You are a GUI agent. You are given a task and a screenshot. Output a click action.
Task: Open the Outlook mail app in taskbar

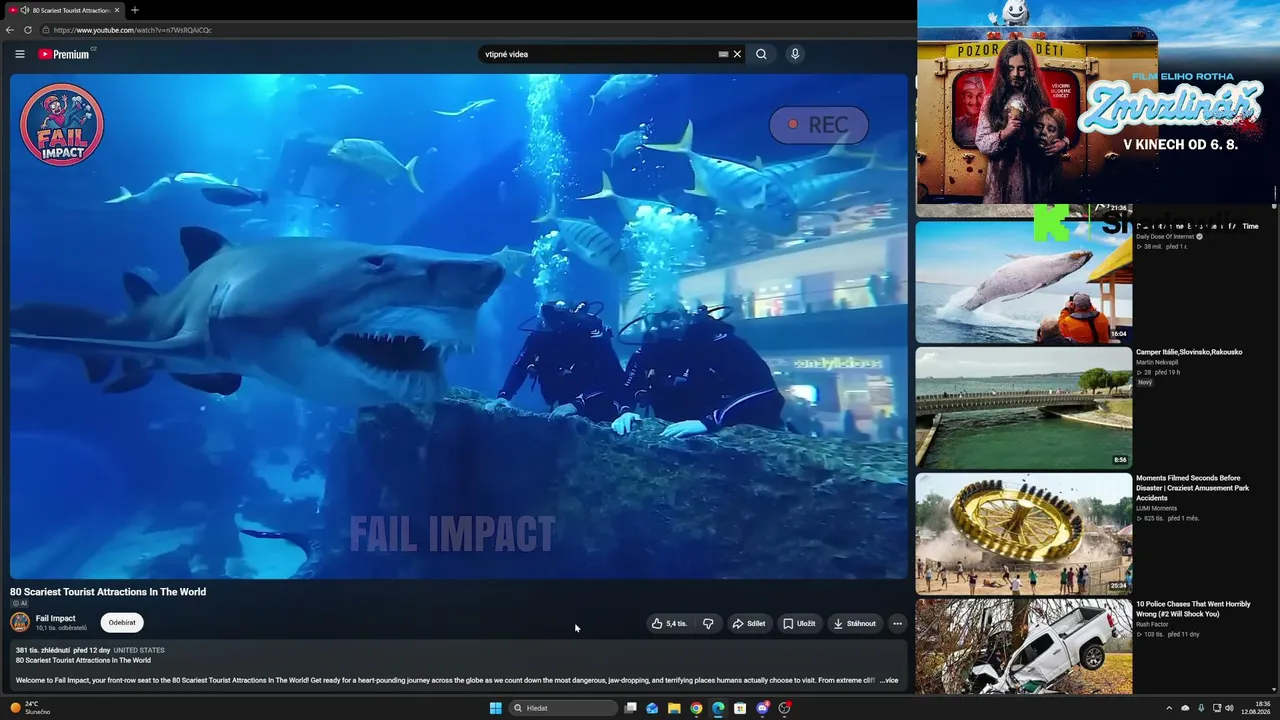tap(652, 708)
